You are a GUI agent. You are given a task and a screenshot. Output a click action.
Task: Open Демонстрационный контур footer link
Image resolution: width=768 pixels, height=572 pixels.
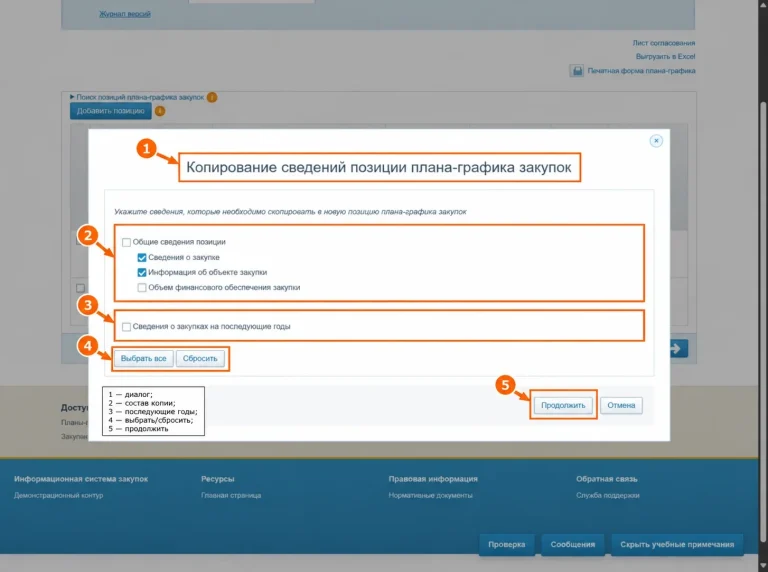point(58,496)
